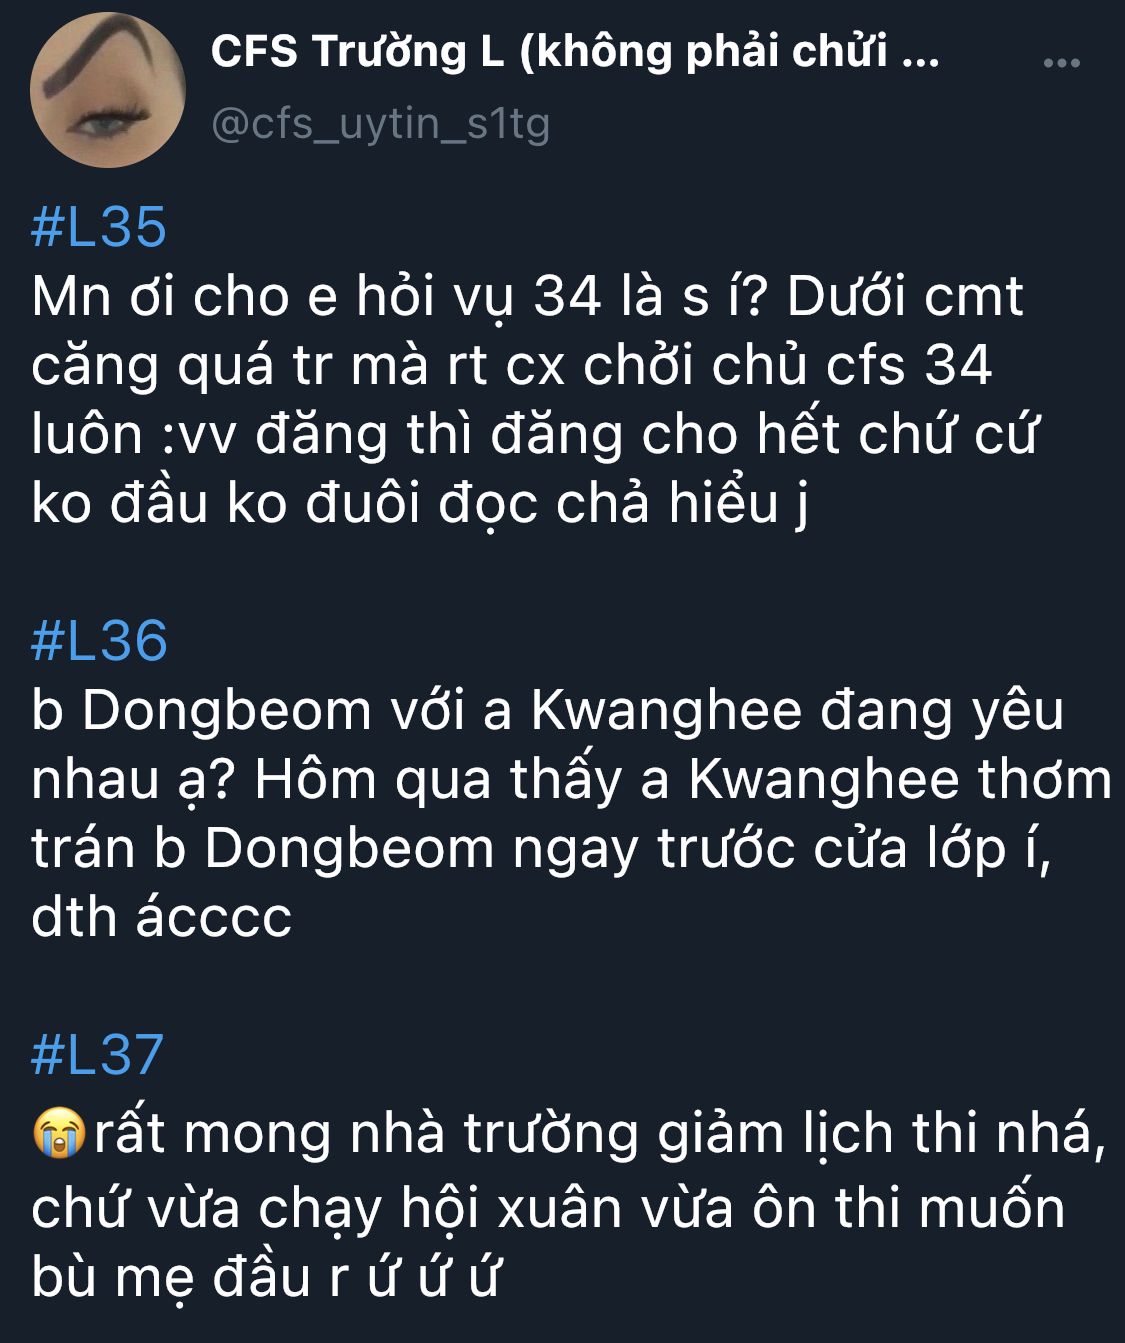The image size is (1125, 1343).
Task: Open the @cfs_uytin_s1tg handle
Action: coord(380,125)
